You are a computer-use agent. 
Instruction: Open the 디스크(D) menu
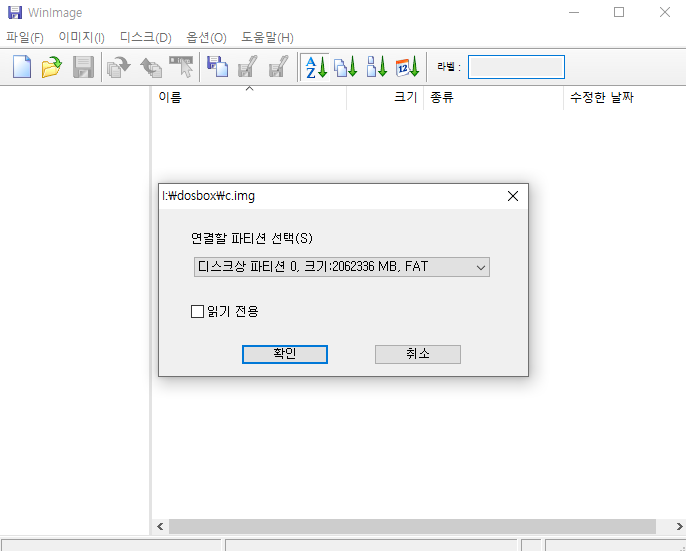146,38
